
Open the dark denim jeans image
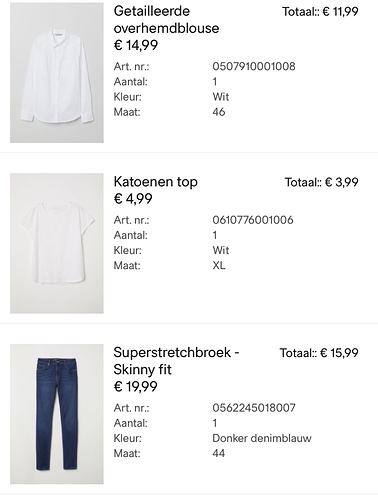pyautogui.click(x=57, y=414)
